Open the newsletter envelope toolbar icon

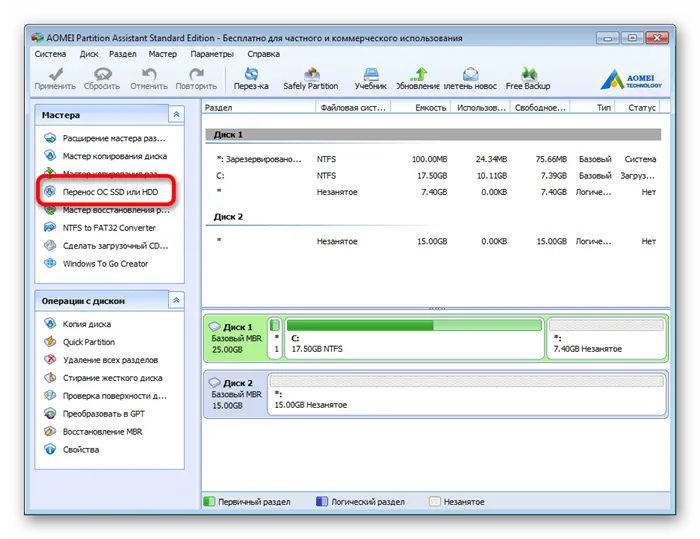(x=471, y=74)
